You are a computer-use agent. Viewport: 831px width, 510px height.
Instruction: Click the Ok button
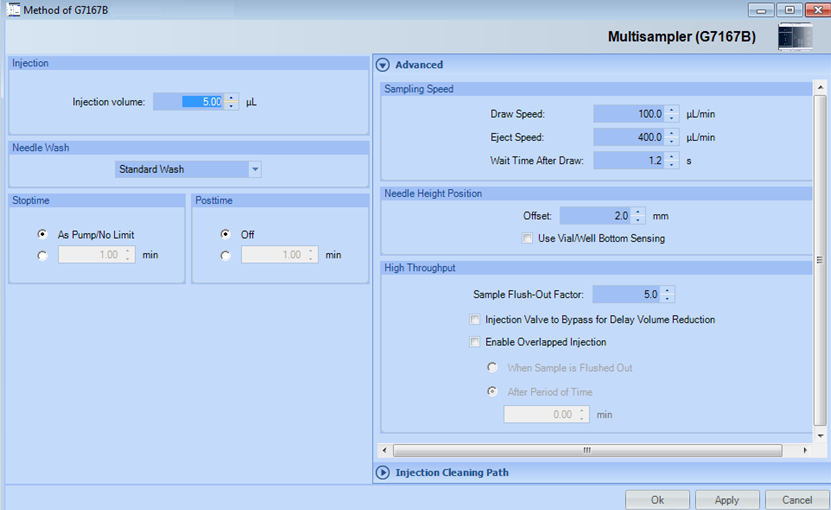(x=657, y=499)
